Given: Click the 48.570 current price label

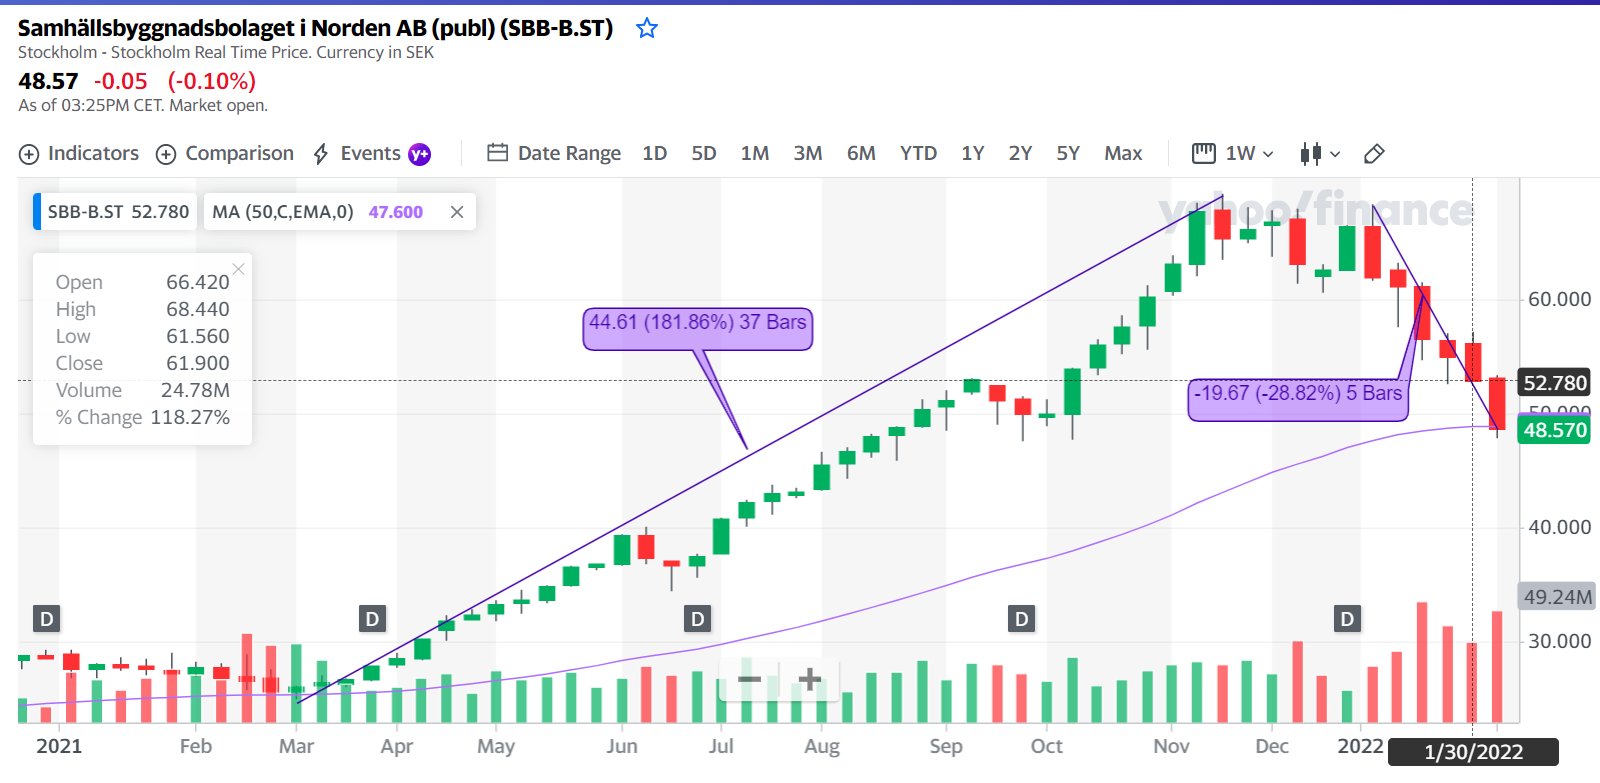Looking at the screenshot, I should click(1554, 430).
